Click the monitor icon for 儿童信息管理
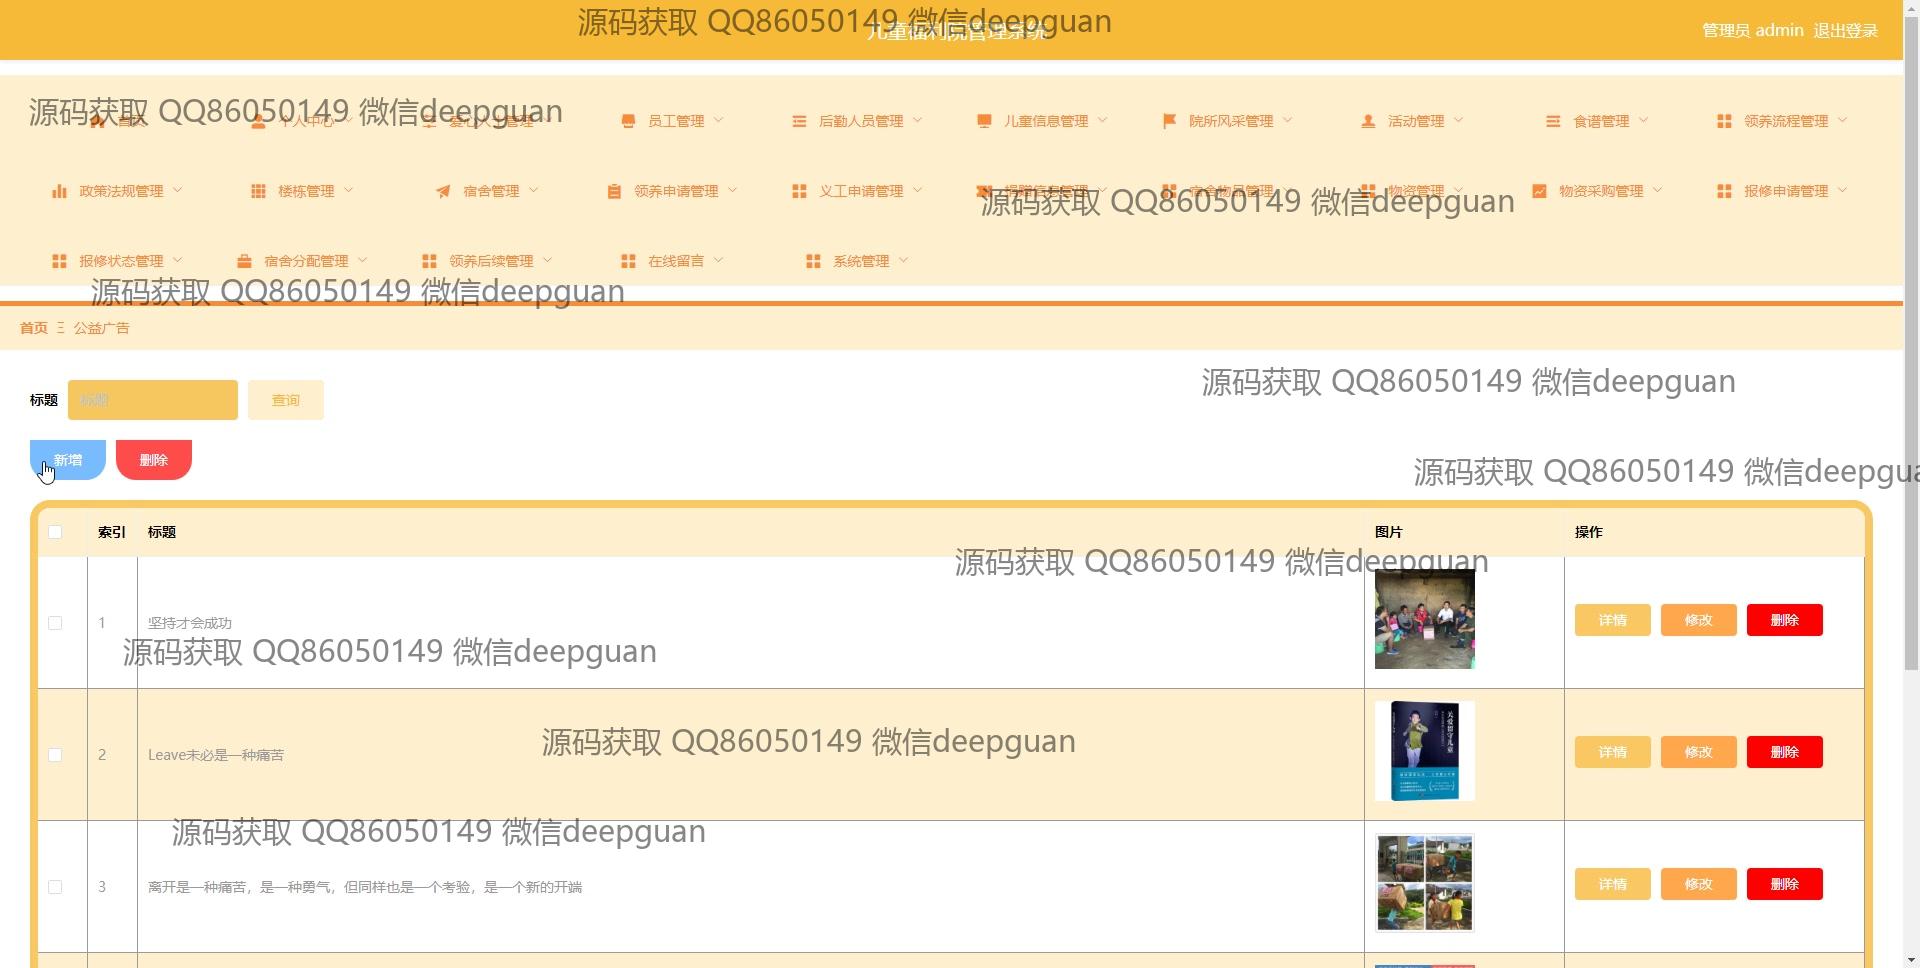The width and height of the screenshot is (1920, 968). pos(984,121)
